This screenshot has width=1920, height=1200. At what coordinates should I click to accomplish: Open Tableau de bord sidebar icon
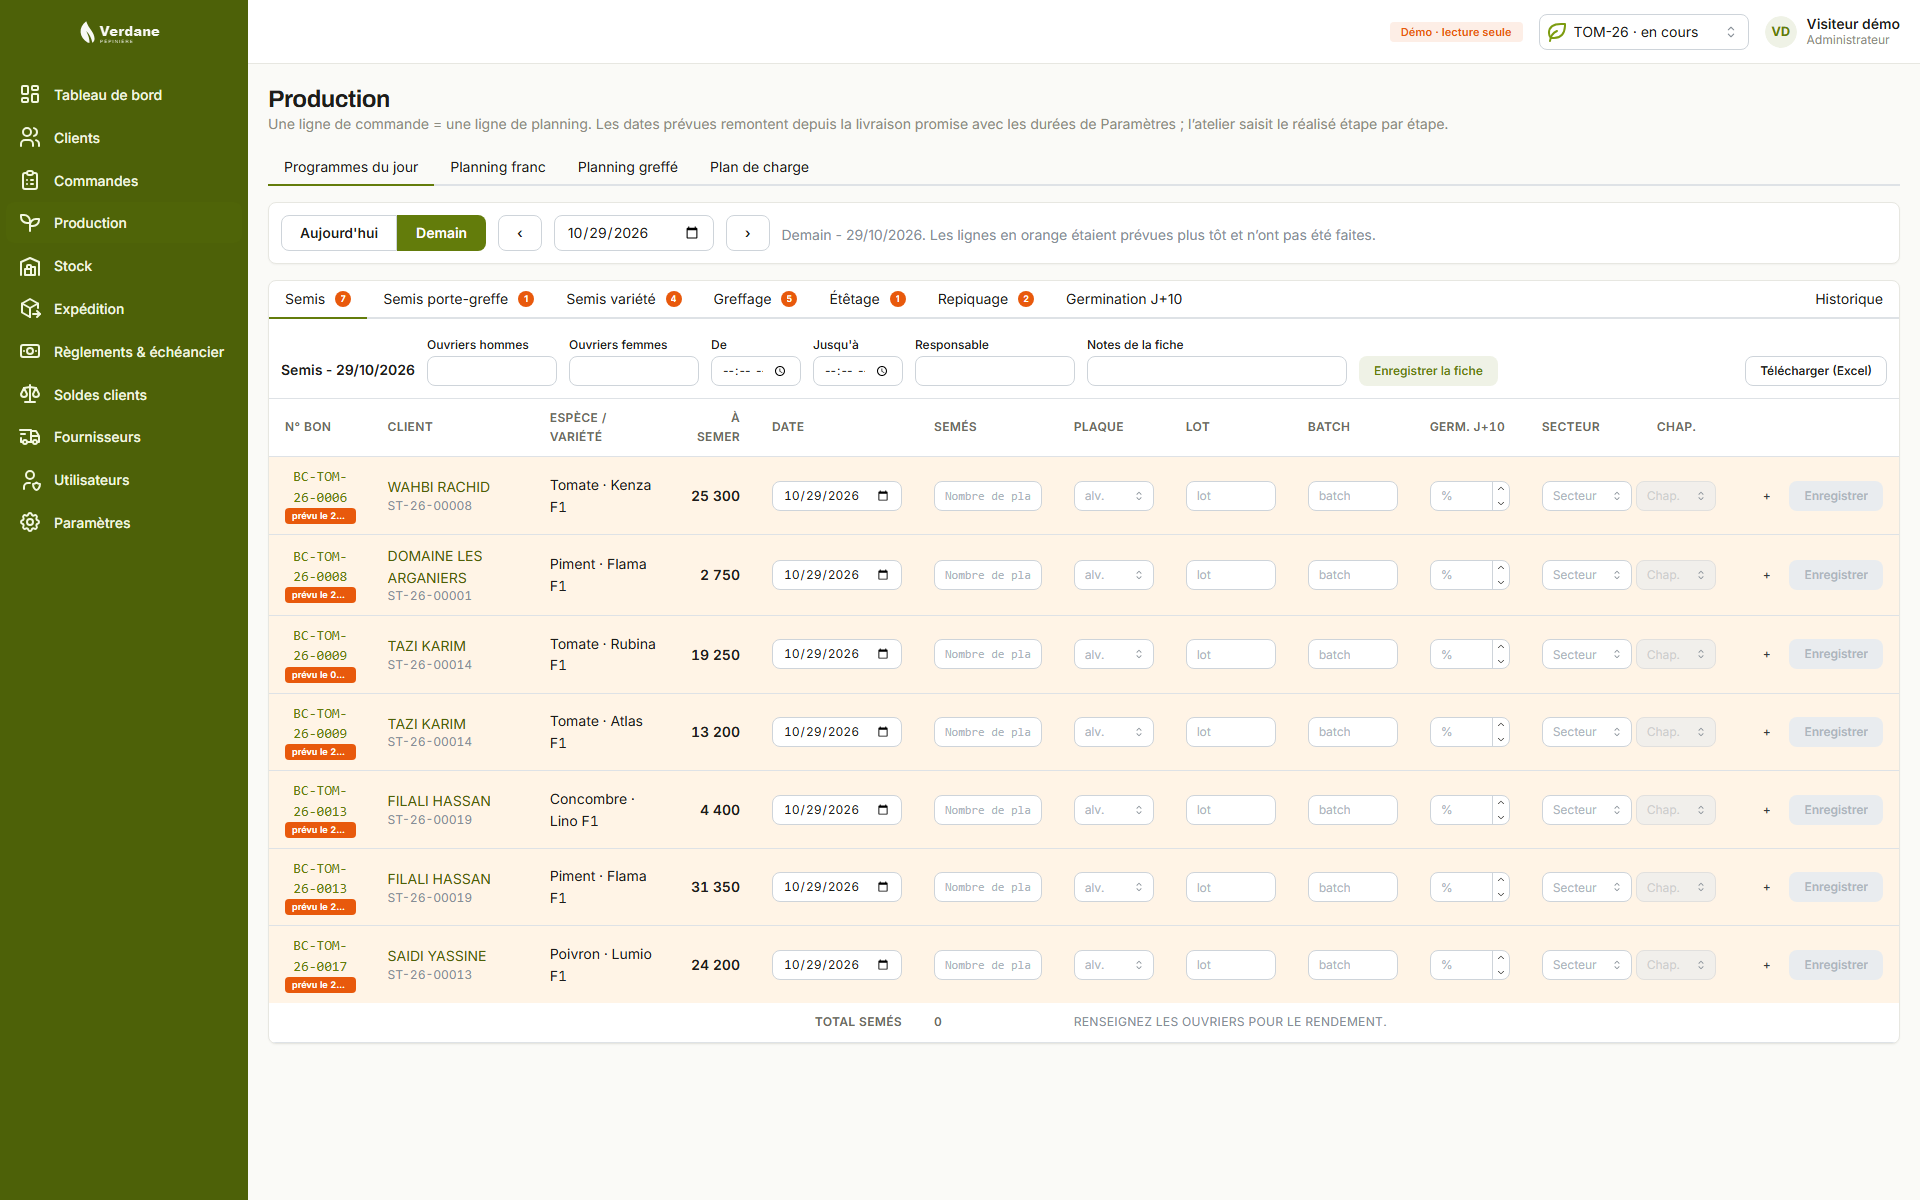click(x=30, y=94)
